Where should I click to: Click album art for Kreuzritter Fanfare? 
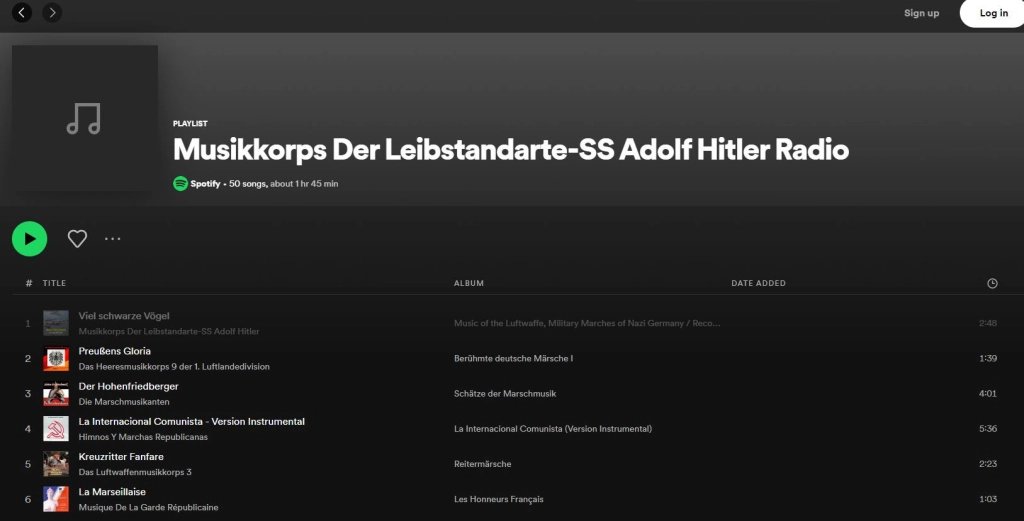[x=56, y=464]
